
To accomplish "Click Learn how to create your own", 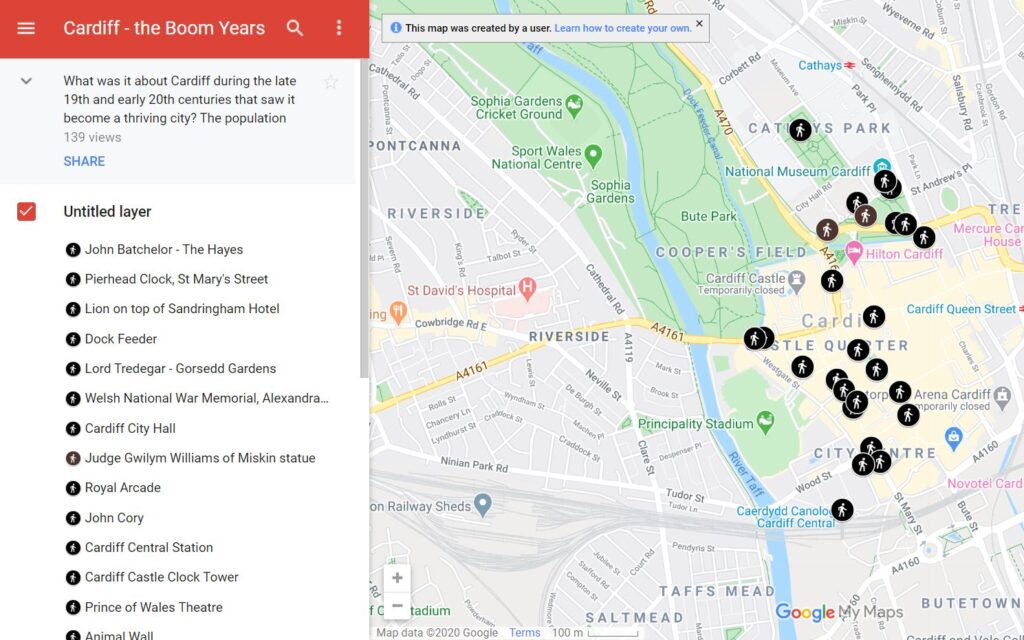I will pyautogui.click(x=622, y=28).
